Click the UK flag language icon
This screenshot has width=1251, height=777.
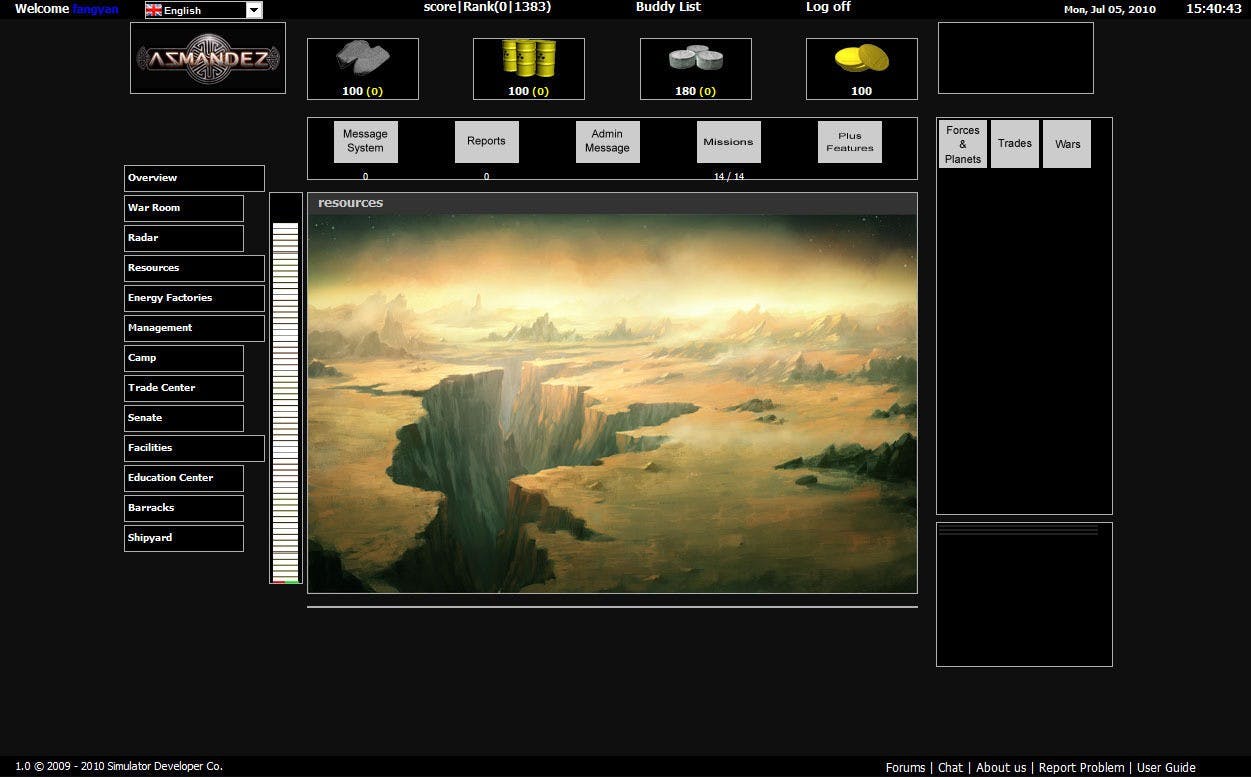click(154, 10)
